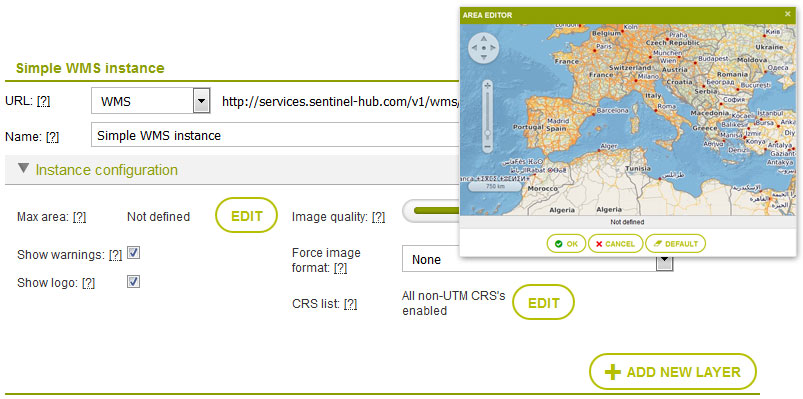Click the center dot of pan control

point(483,48)
